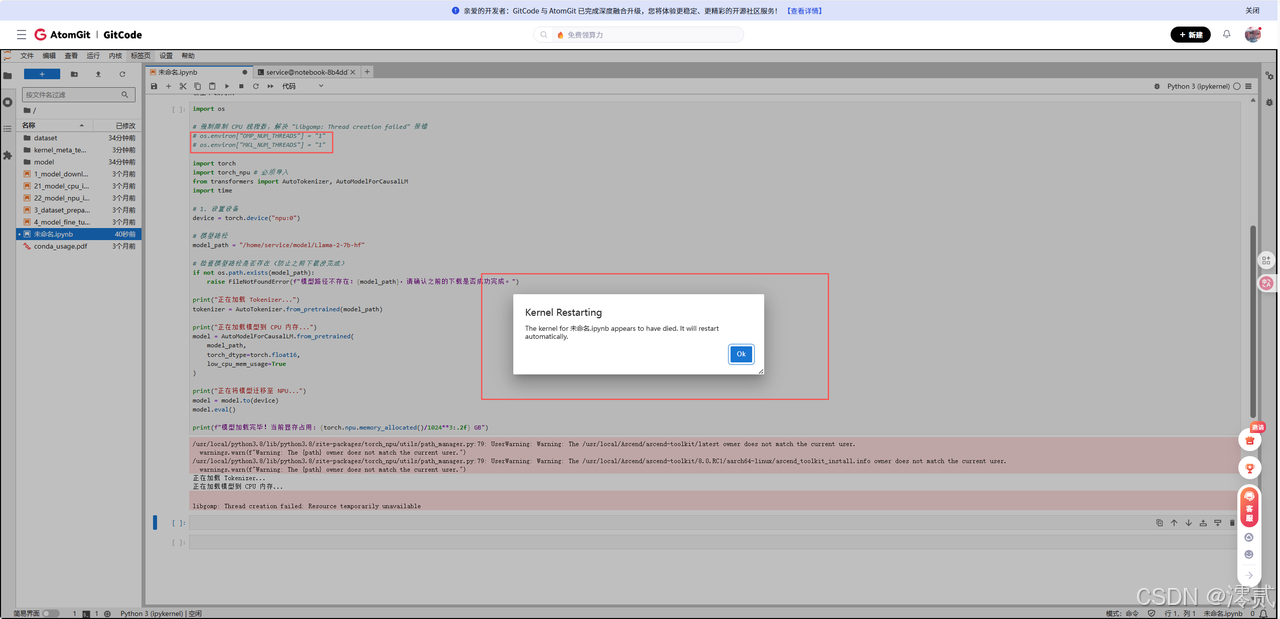Dismiss the banner with 关闭
Image resolution: width=1280 pixels, height=619 pixels.
[x=1252, y=10]
